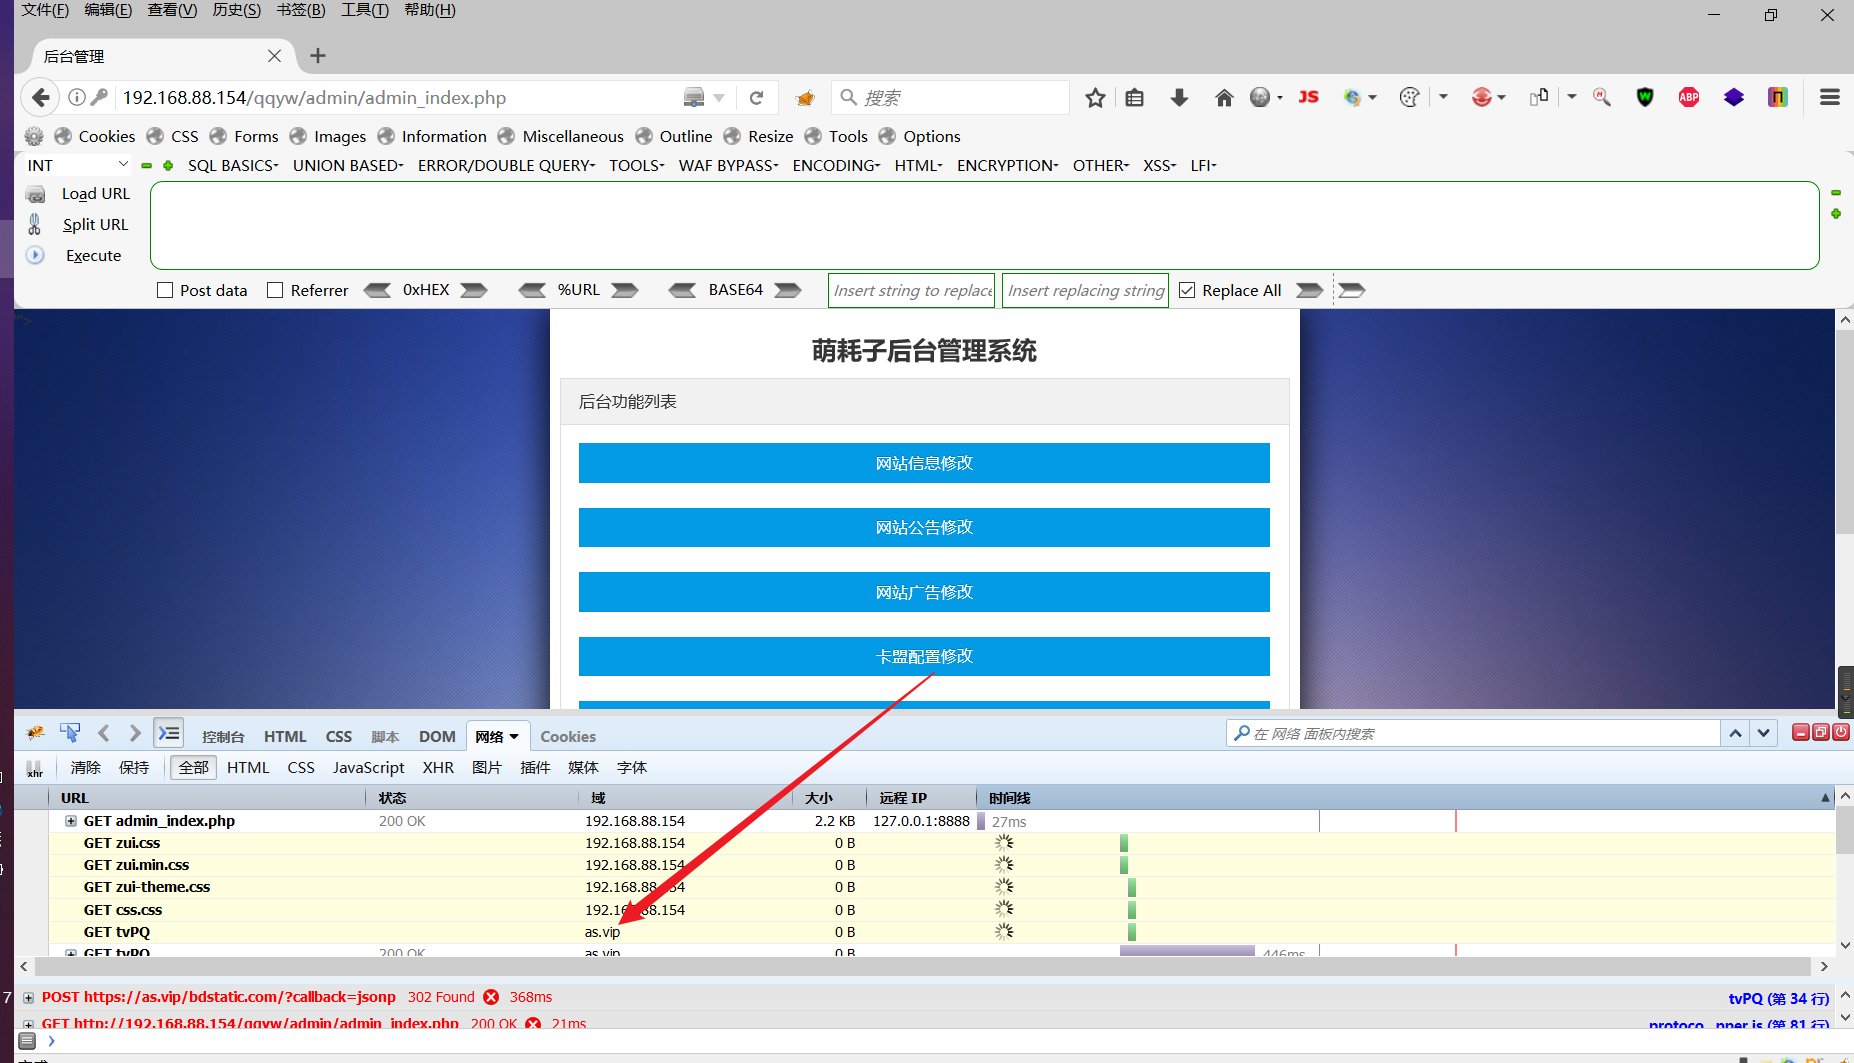Image resolution: width=1854 pixels, height=1063 pixels.
Task: Click the HackBar Execute play icon
Action: 36,255
